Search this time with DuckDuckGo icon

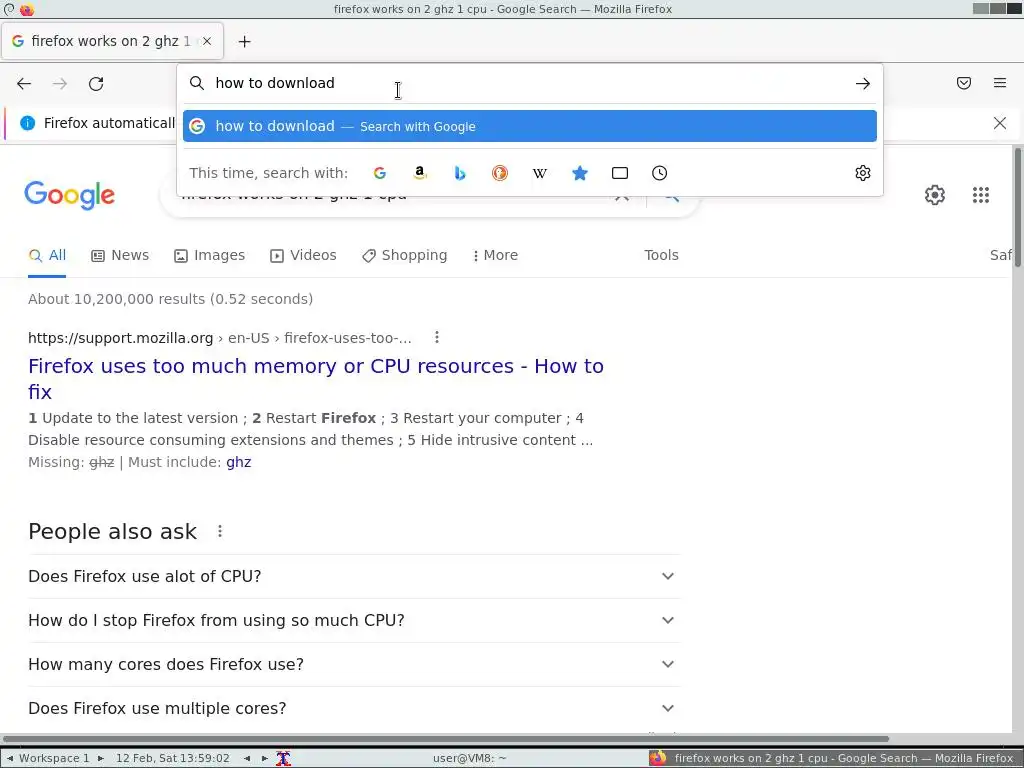point(500,173)
